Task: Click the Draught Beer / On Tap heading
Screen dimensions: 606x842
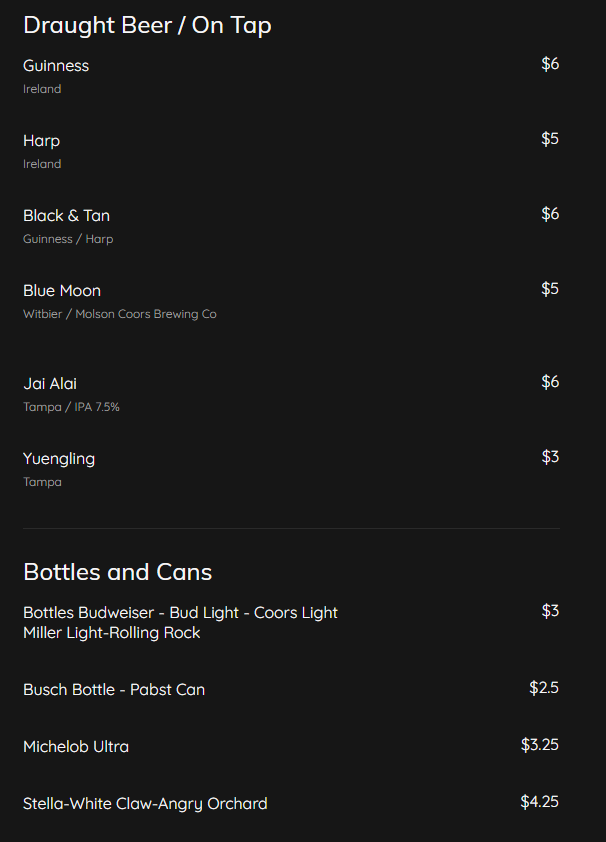Action: tap(147, 26)
